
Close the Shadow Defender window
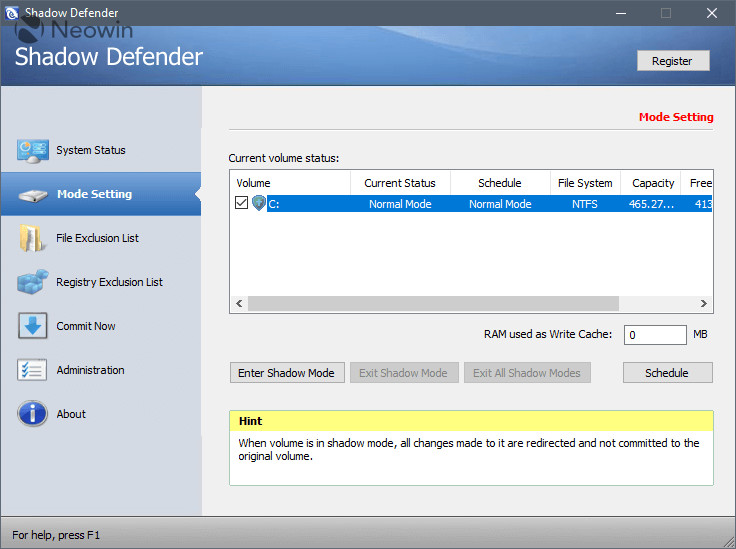click(712, 13)
